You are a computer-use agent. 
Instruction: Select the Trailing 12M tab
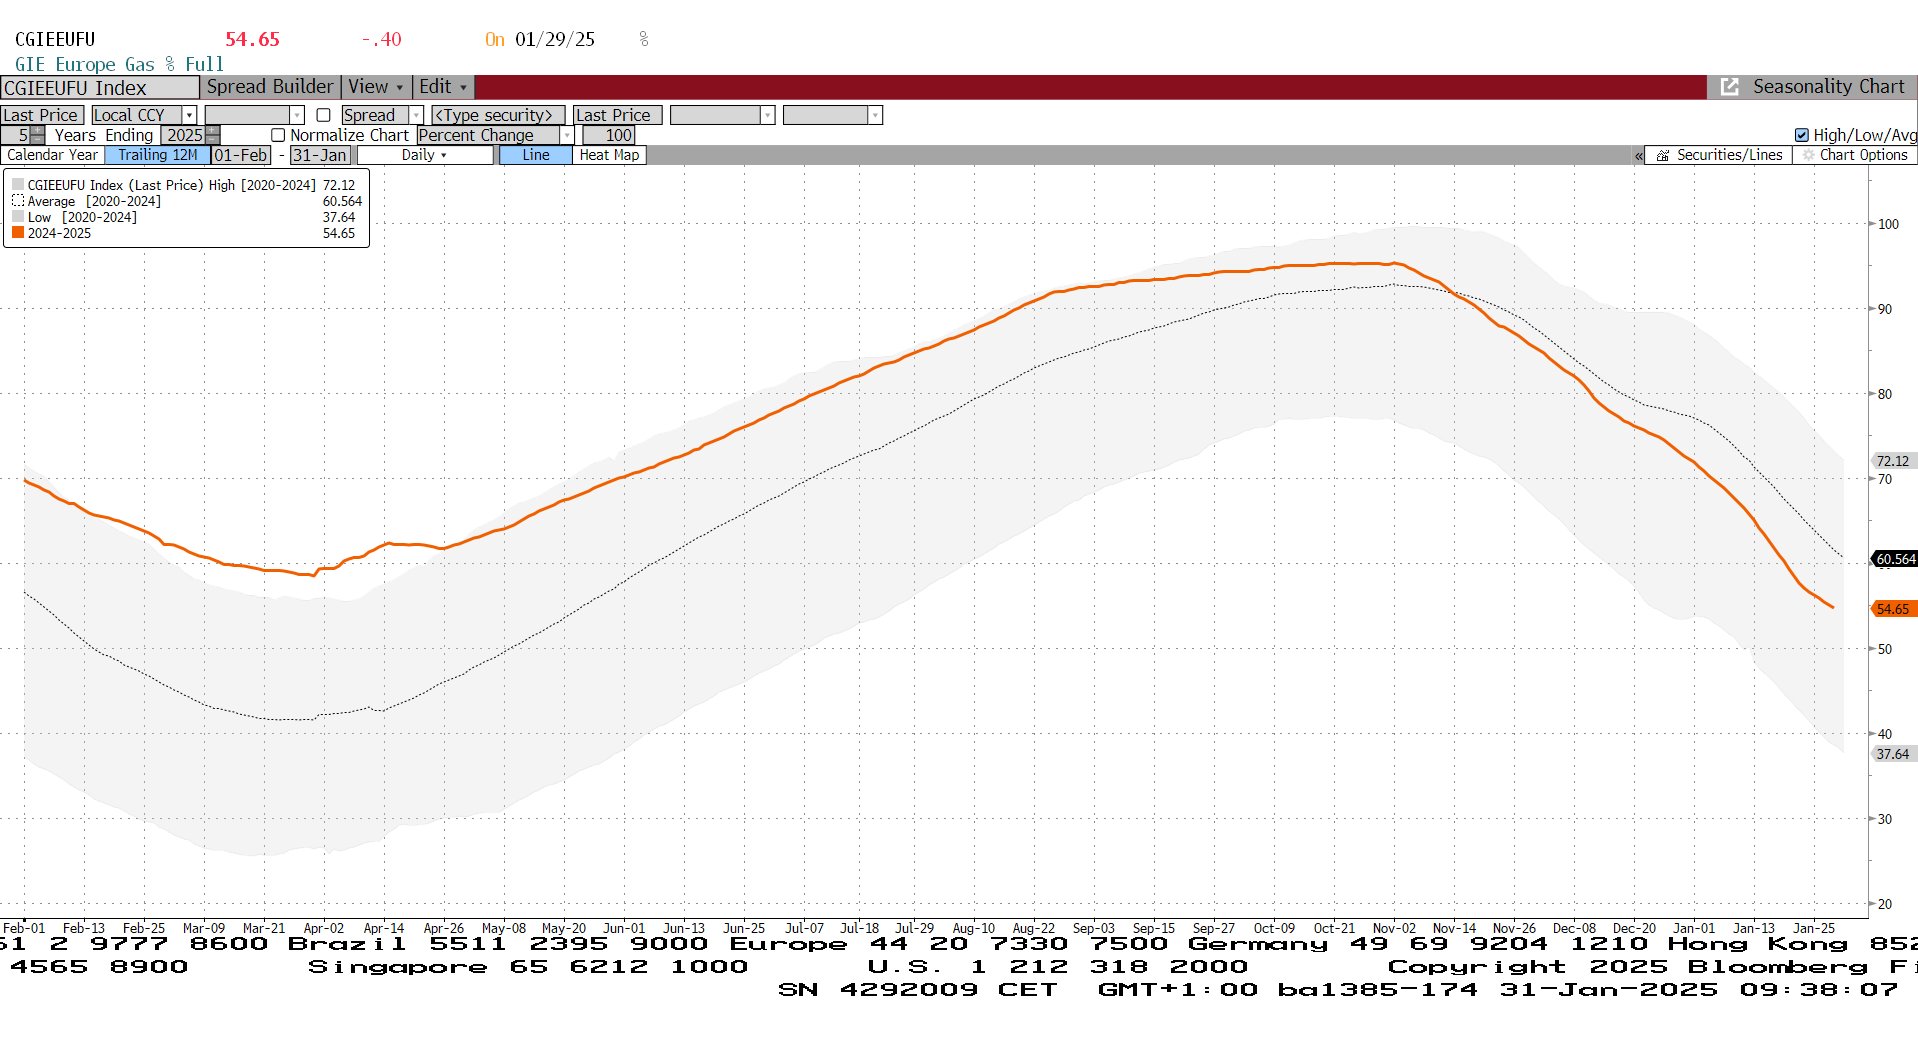[158, 155]
